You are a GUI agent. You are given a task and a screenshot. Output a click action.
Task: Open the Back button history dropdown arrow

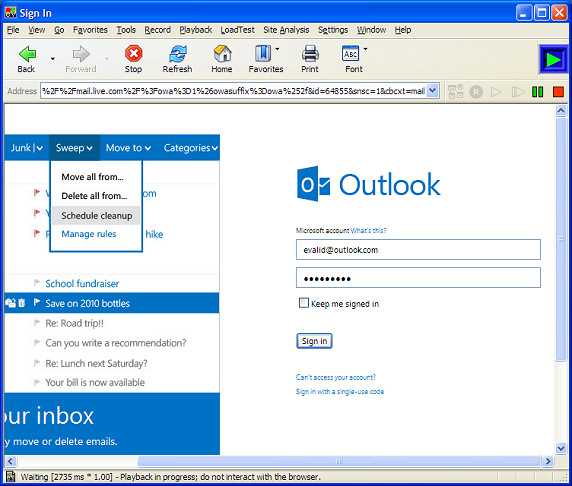(x=53, y=58)
